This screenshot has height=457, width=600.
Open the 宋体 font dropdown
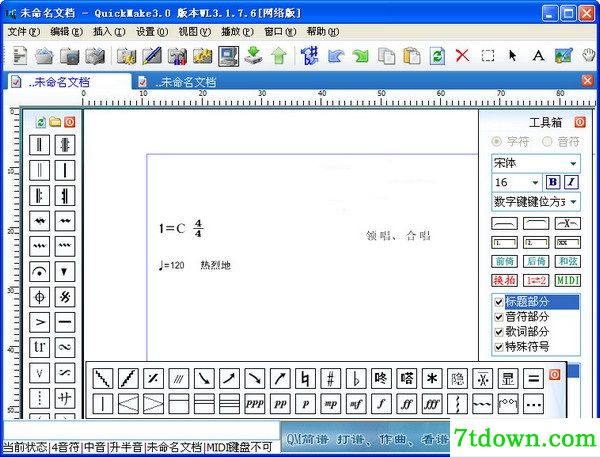(x=573, y=163)
